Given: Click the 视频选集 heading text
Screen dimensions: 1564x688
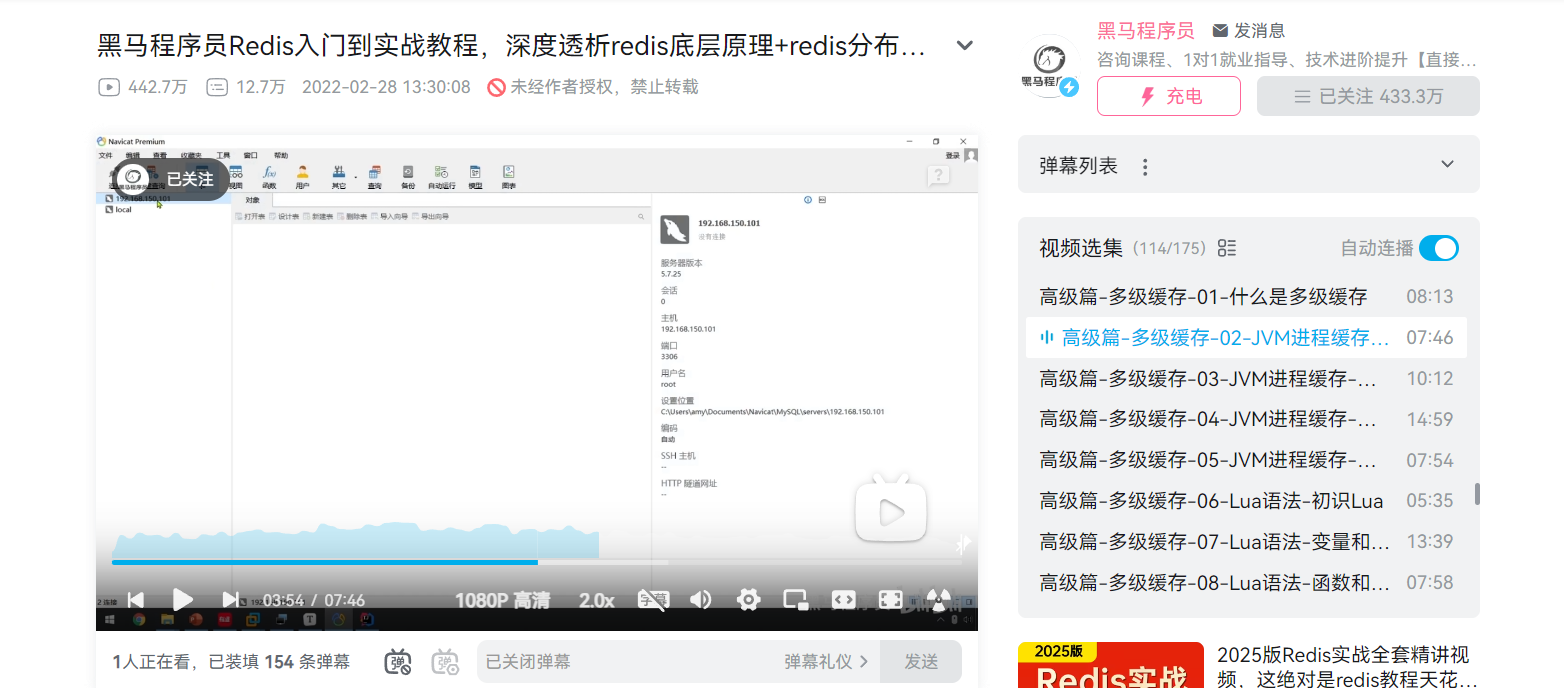Looking at the screenshot, I should coord(1081,248).
